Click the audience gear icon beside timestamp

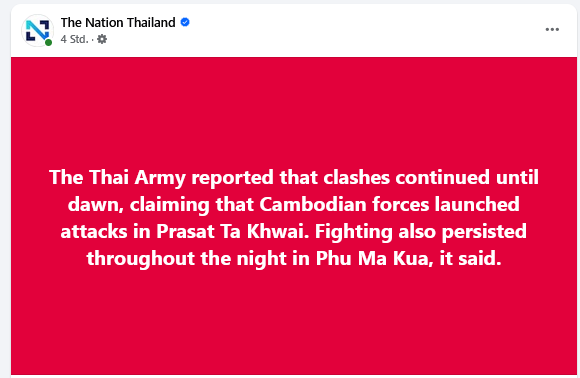tap(102, 39)
